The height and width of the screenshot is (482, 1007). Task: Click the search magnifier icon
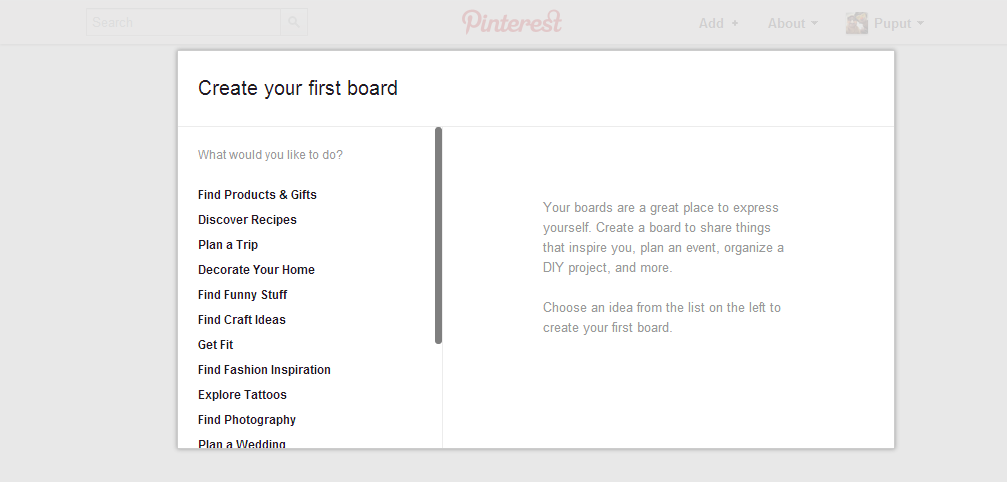[293, 22]
